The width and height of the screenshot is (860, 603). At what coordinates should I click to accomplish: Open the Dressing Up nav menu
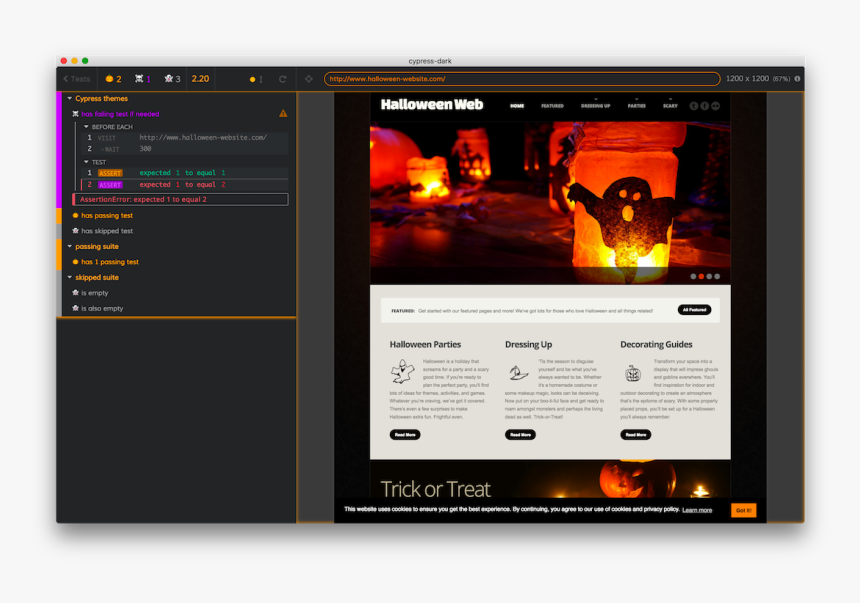coord(595,105)
